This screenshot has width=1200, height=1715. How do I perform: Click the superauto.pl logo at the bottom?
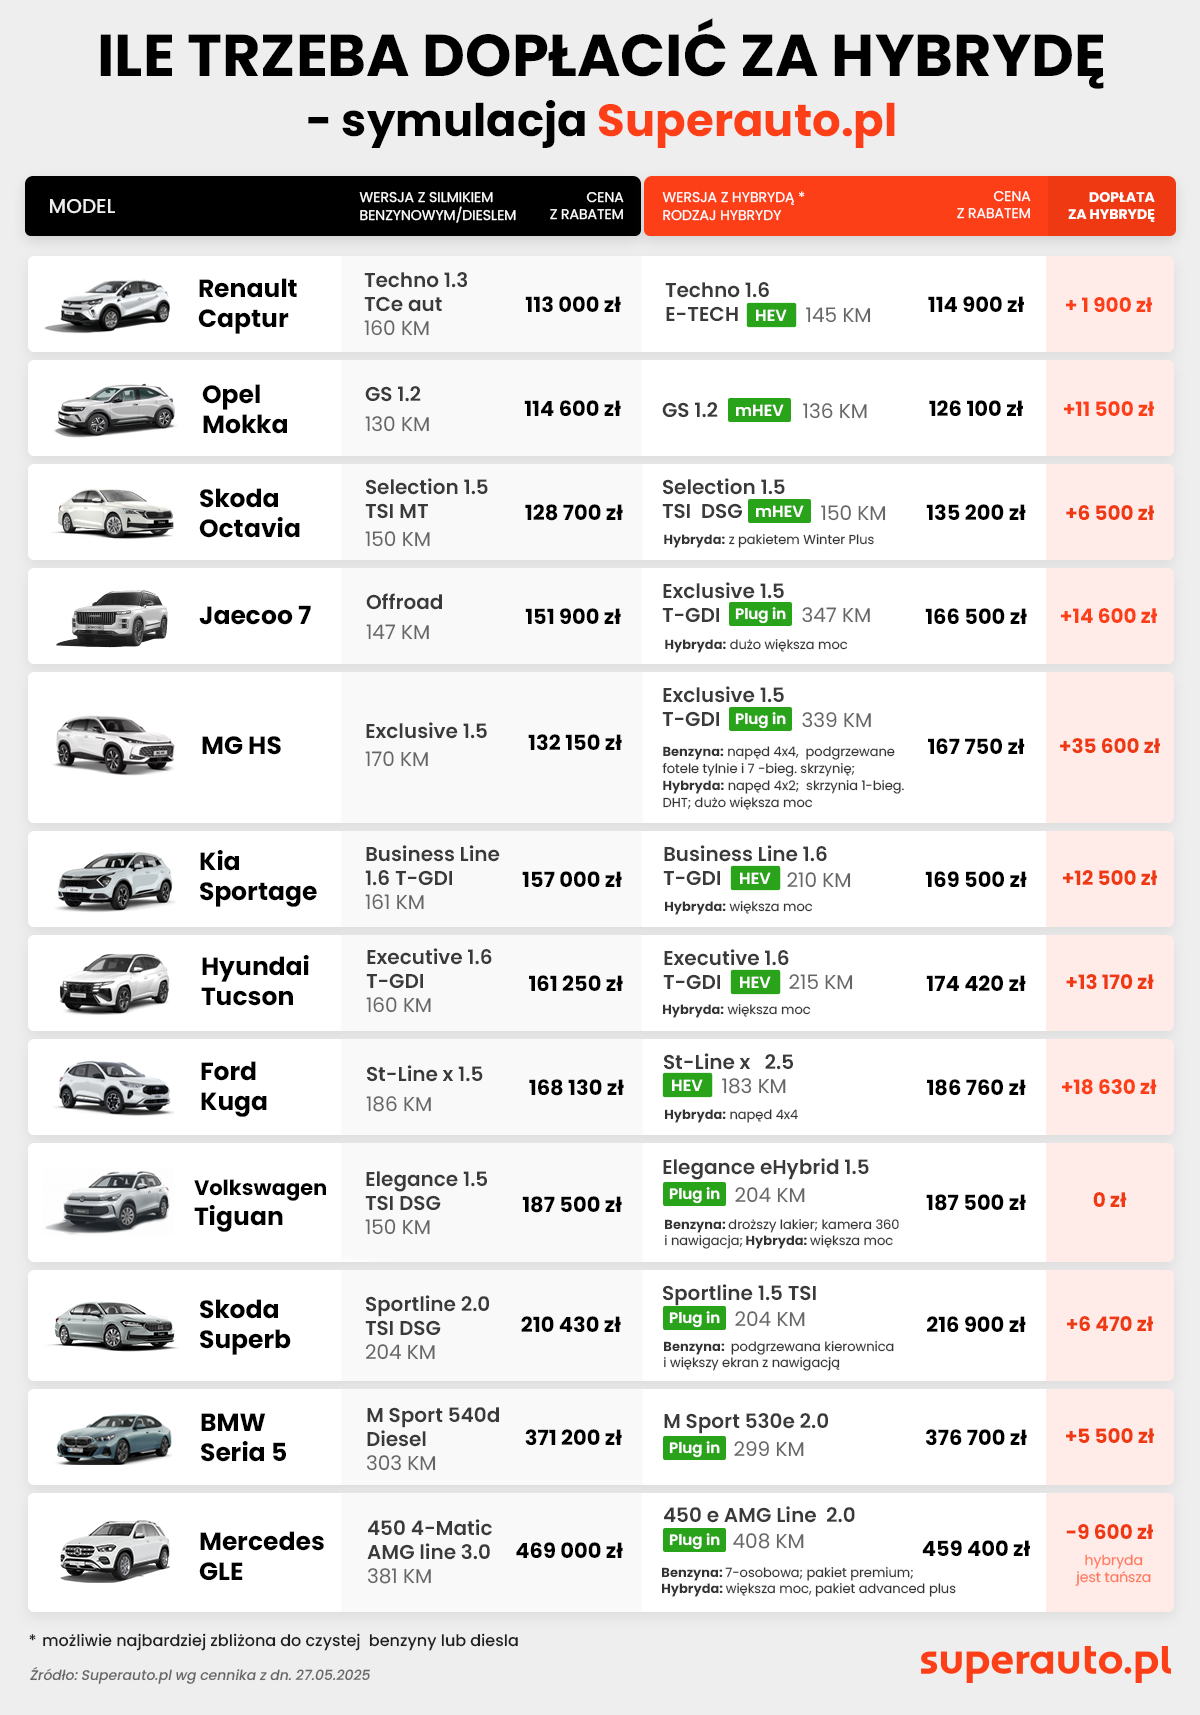pos(1045,1660)
